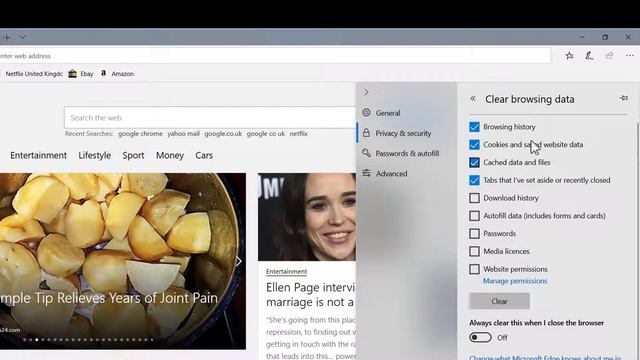
Task: Open Lifestyle news tab
Action: click(95, 156)
